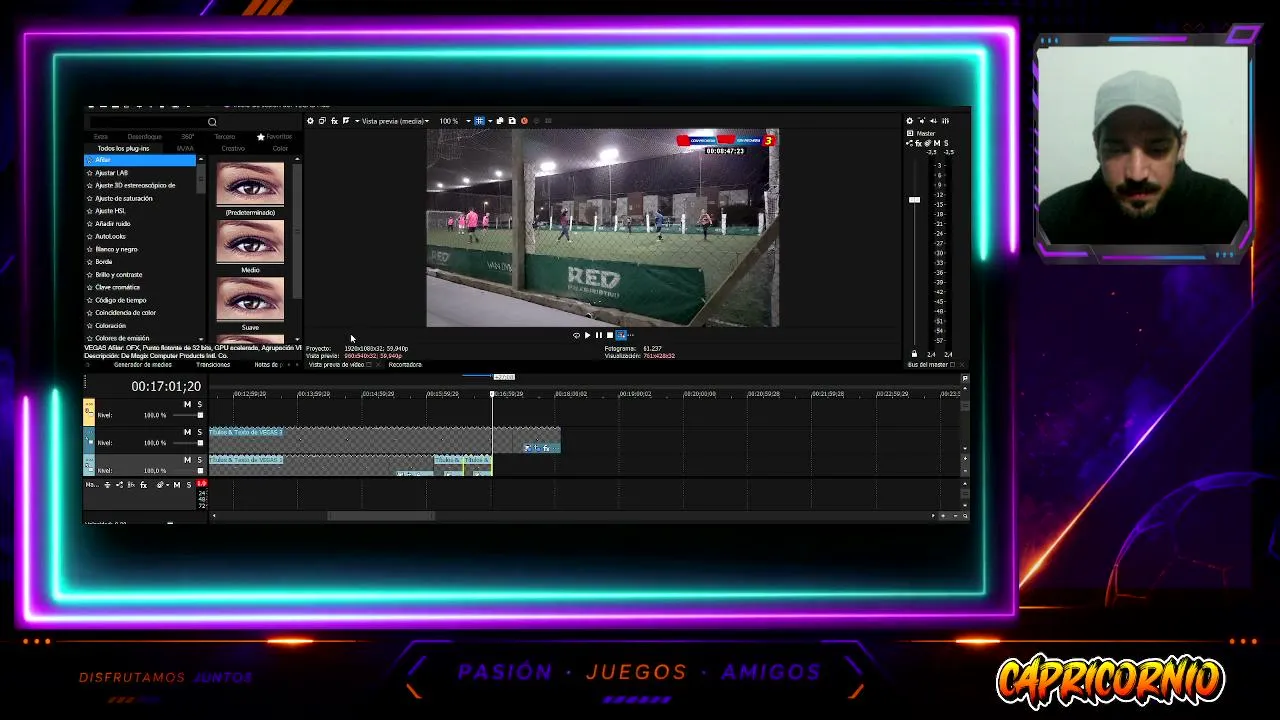Switch to the Creativo plug-ins tab
This screenshot has width=1280, height=720.
pos(233,148)
